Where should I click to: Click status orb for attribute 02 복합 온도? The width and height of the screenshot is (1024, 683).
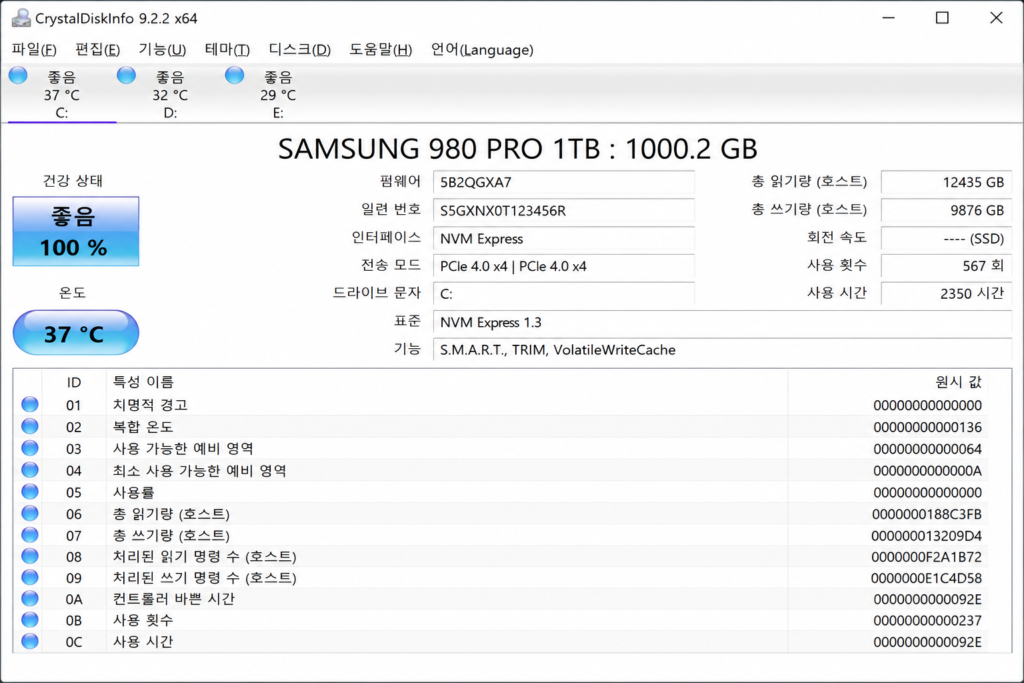pyautogui.click(x=30, y=426)
